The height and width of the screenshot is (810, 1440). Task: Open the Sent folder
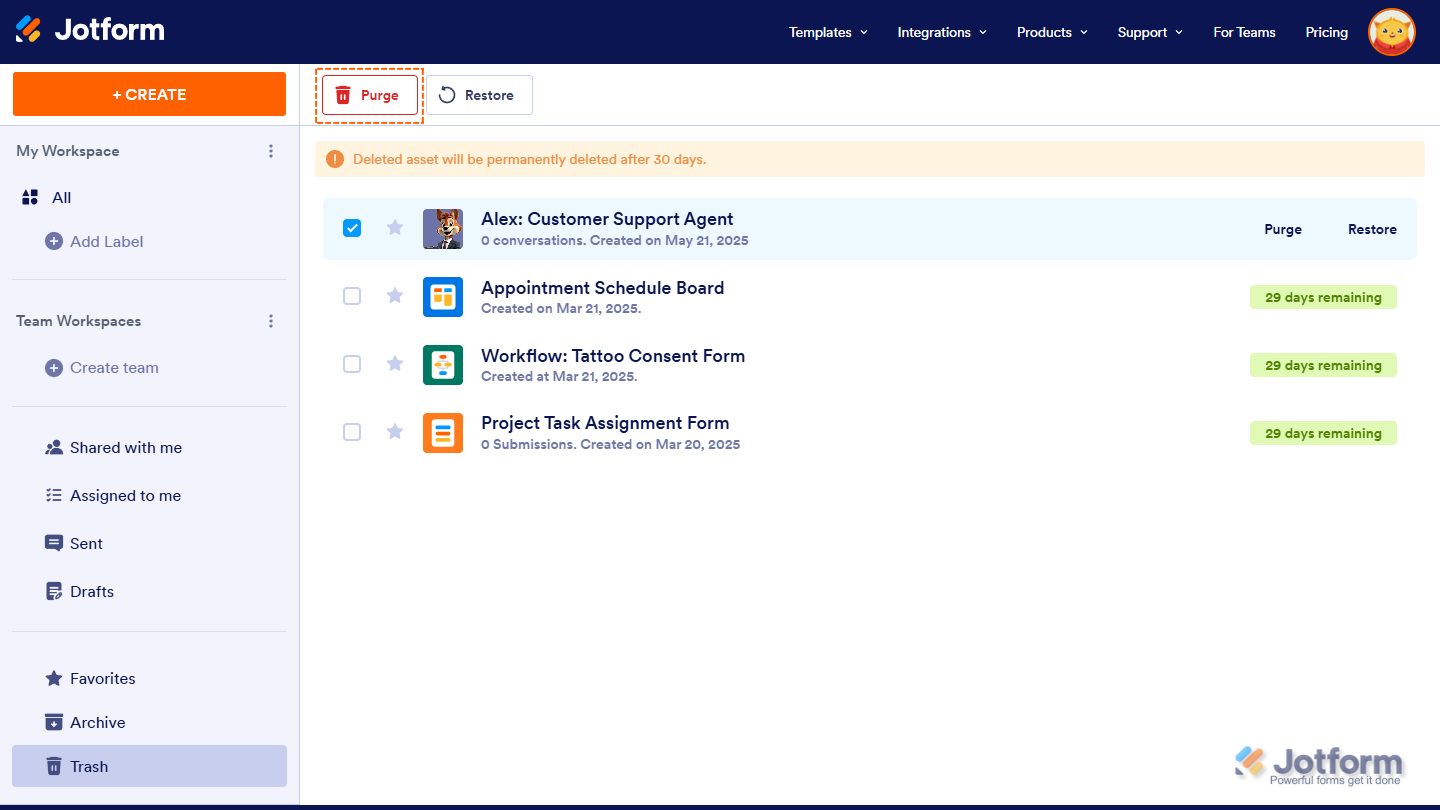(x=86, y=543)
